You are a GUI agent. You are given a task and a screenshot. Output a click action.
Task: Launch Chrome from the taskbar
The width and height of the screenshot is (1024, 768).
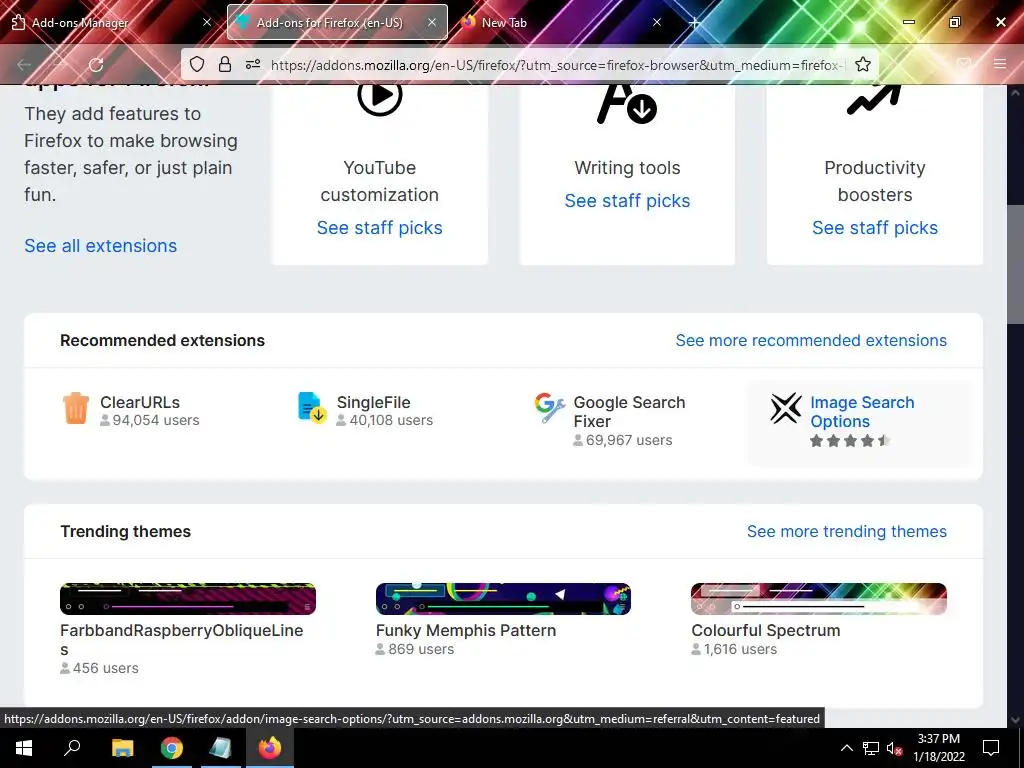click(172, 748)
